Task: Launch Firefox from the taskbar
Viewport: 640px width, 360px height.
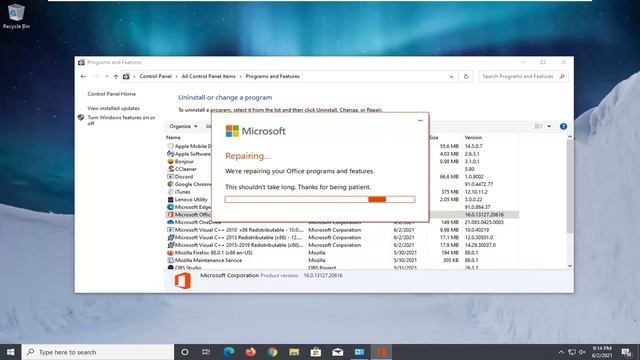Action: 251,352
